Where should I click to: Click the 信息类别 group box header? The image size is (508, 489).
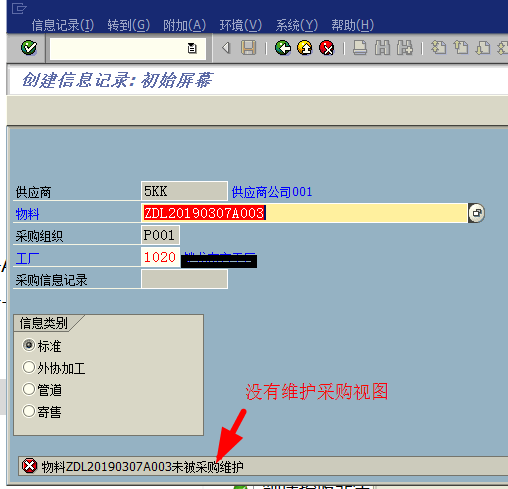pos(44,323)
